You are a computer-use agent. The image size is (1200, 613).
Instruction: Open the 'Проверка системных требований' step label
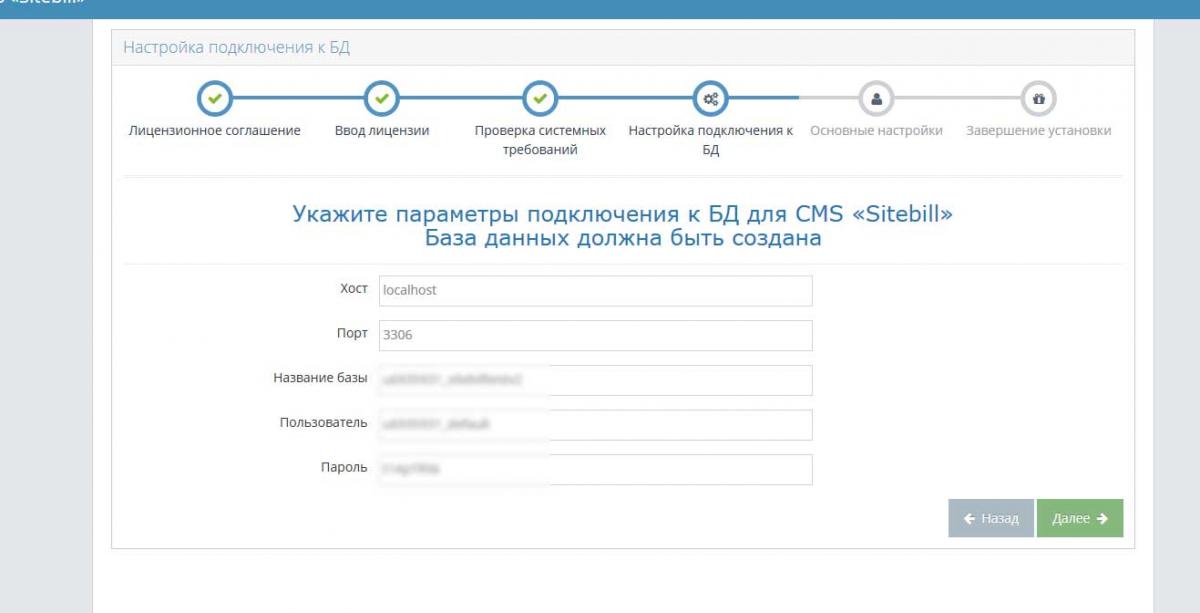pos(540,140)
